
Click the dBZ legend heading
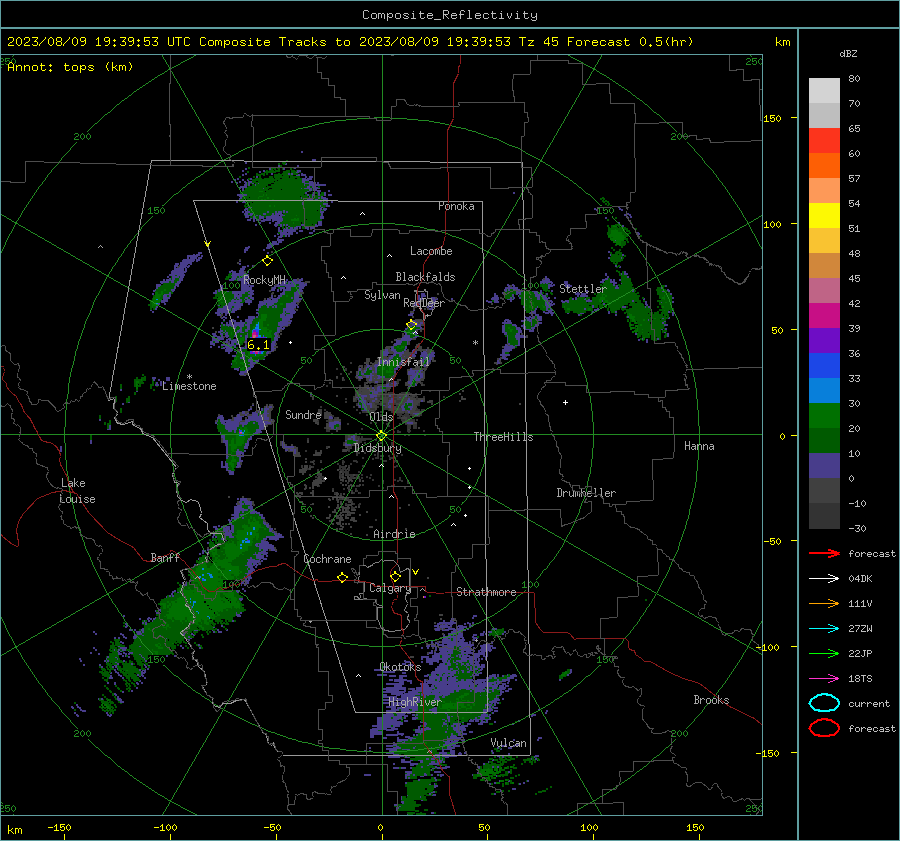[848, 53]
